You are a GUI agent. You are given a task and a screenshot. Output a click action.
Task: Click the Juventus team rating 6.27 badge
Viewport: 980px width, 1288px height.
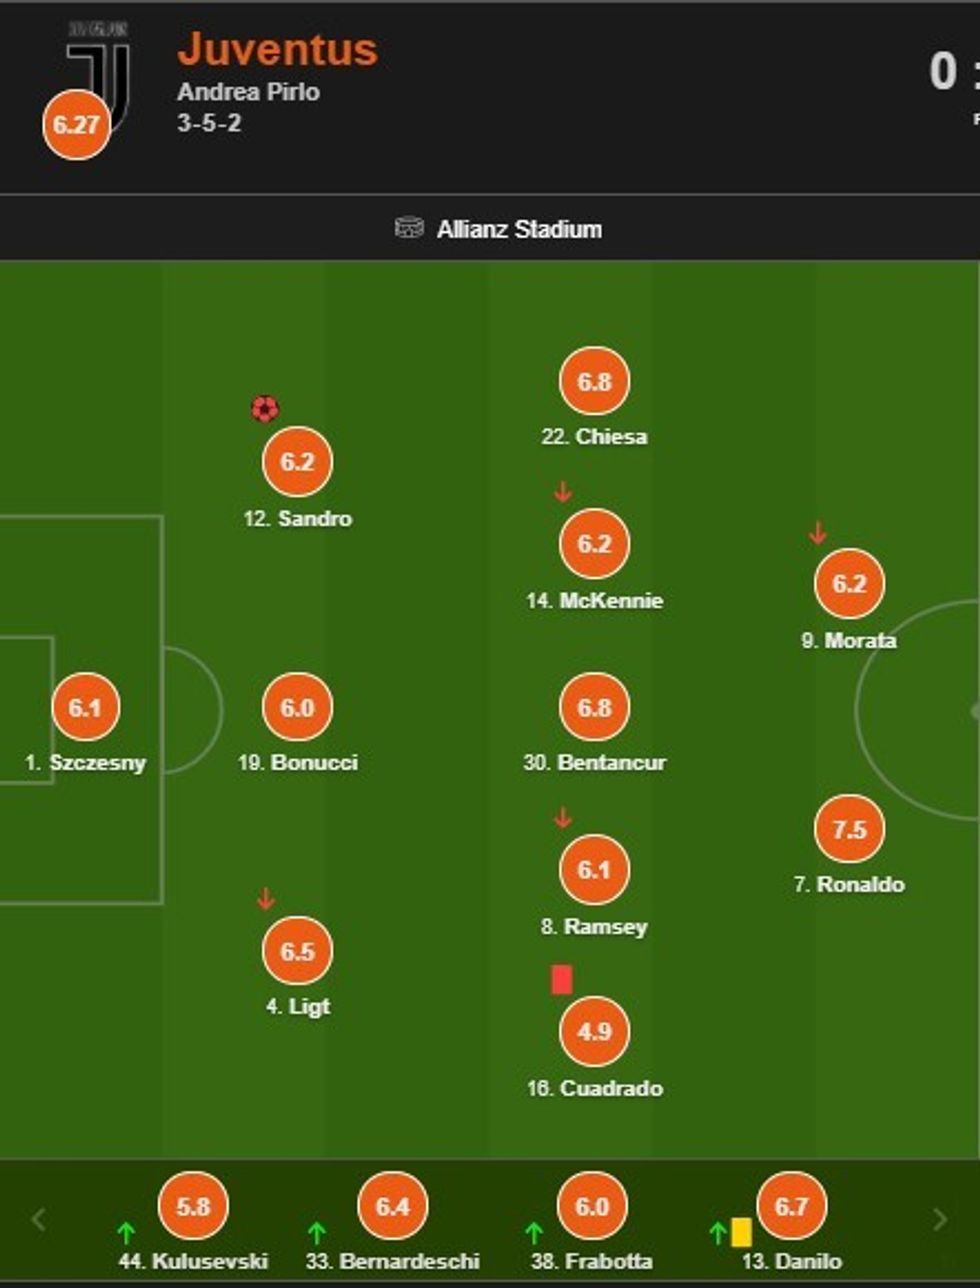coord(76,125)
